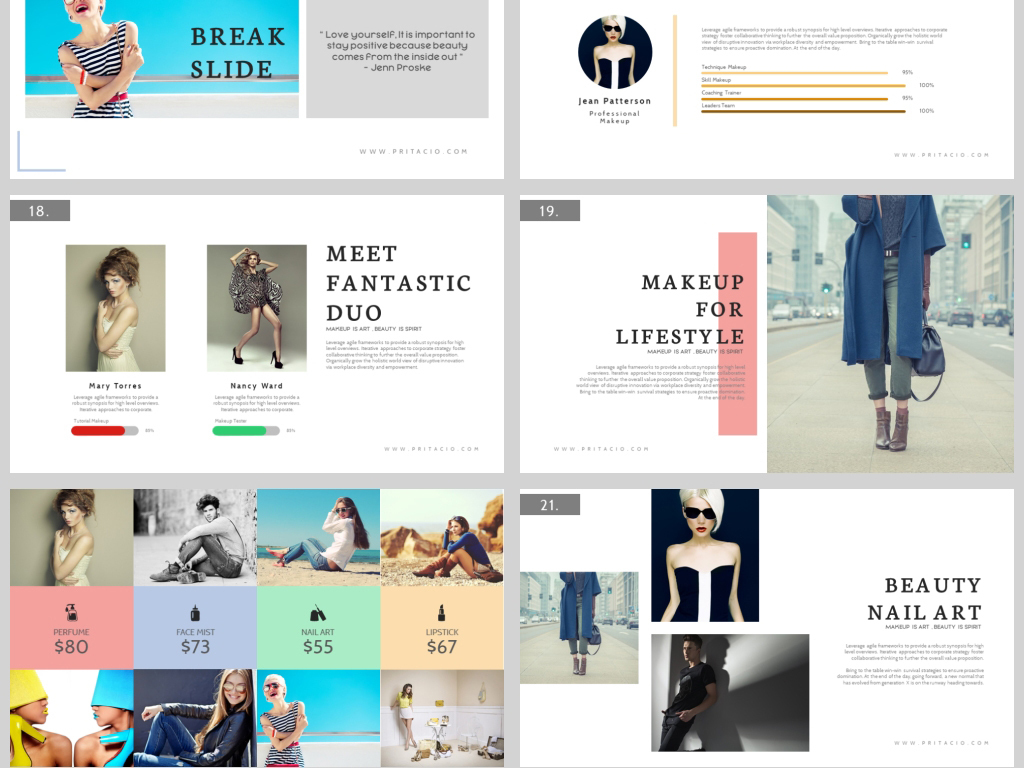Click the nail polish icon above NAIL ART
The height and width of the screenshot is (768, 1024).
coord(318,612)
